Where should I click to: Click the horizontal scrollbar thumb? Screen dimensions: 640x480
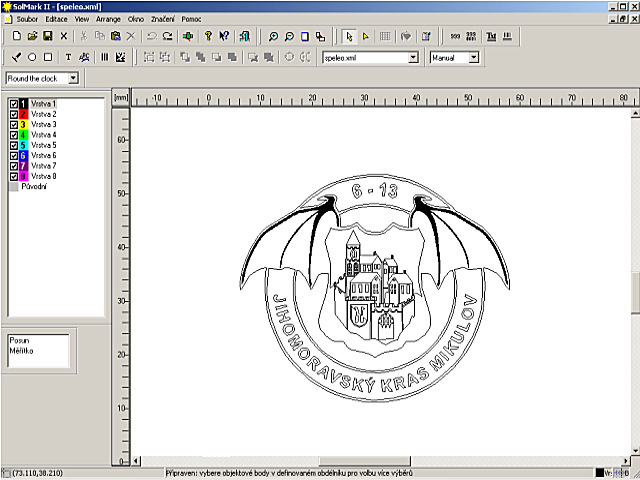pos(364,461)
